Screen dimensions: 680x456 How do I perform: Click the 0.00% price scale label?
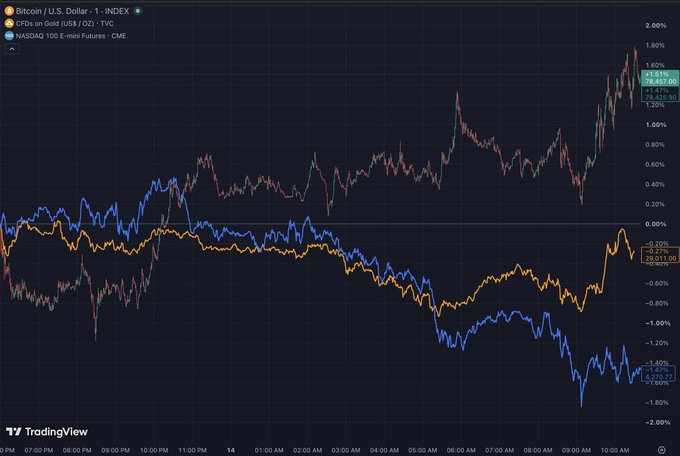pos(656,224)
